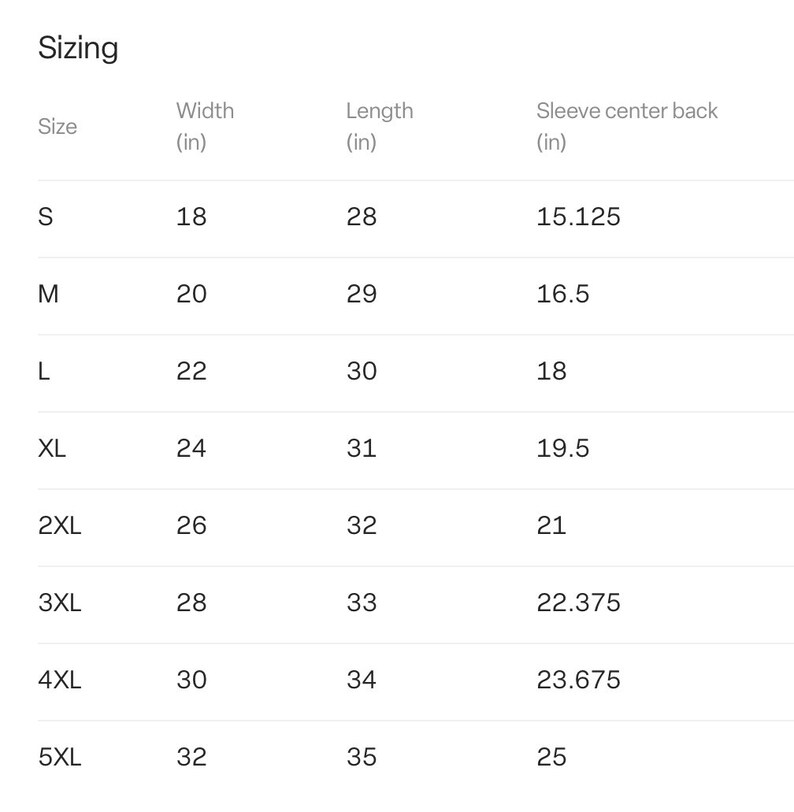Viewport: 794px width, 812px height.
Task: Click the Length (in) column header
Action: click(380, 126)
